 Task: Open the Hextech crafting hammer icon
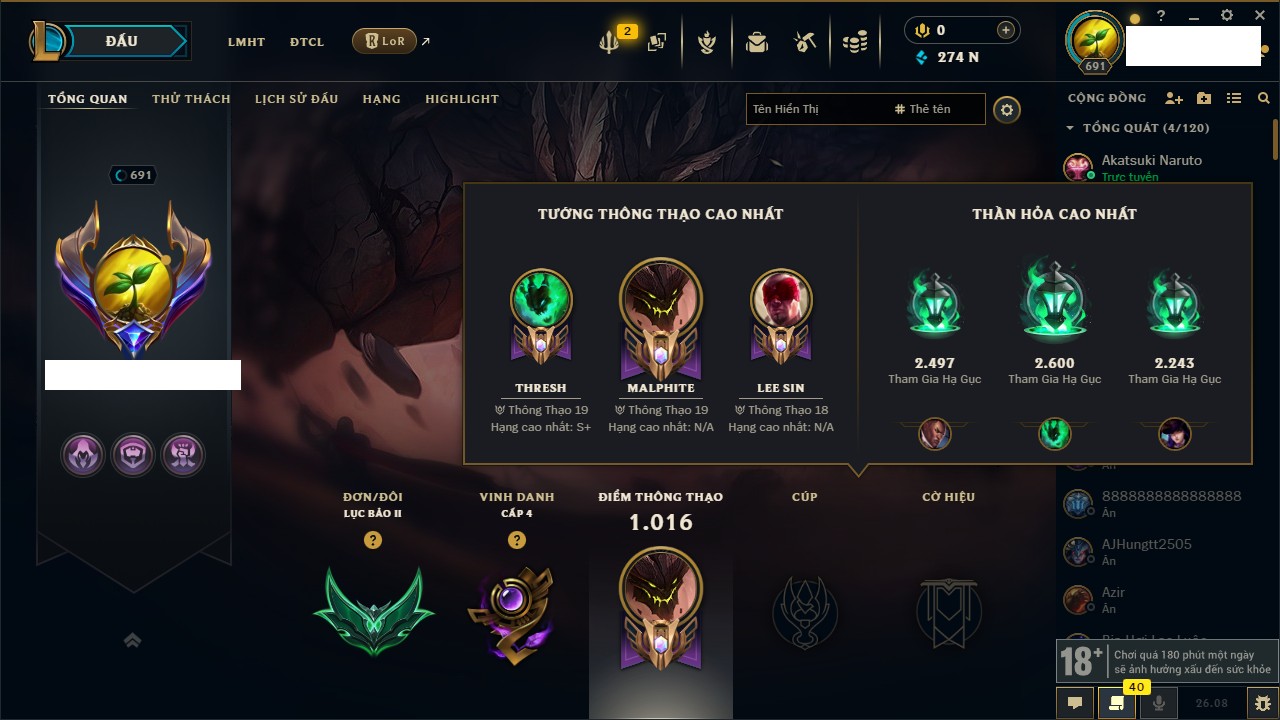tap(805, 42)
